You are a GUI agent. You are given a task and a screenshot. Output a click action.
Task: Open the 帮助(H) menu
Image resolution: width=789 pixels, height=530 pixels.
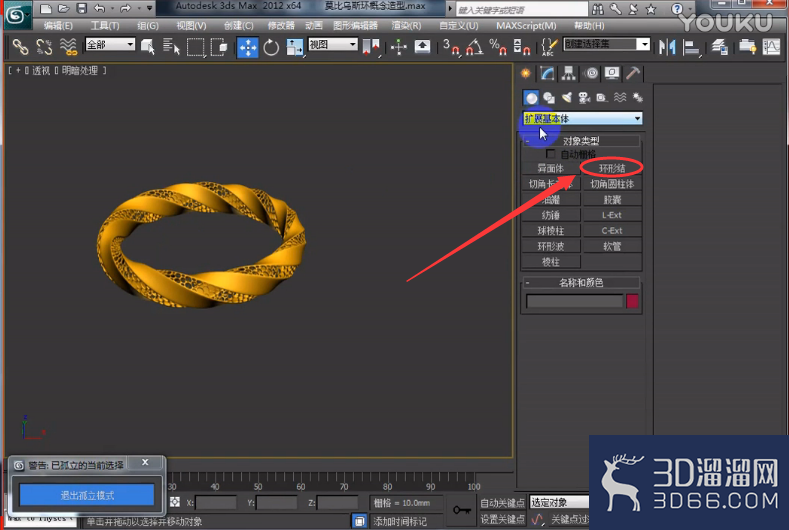click(x=589, y=26)
